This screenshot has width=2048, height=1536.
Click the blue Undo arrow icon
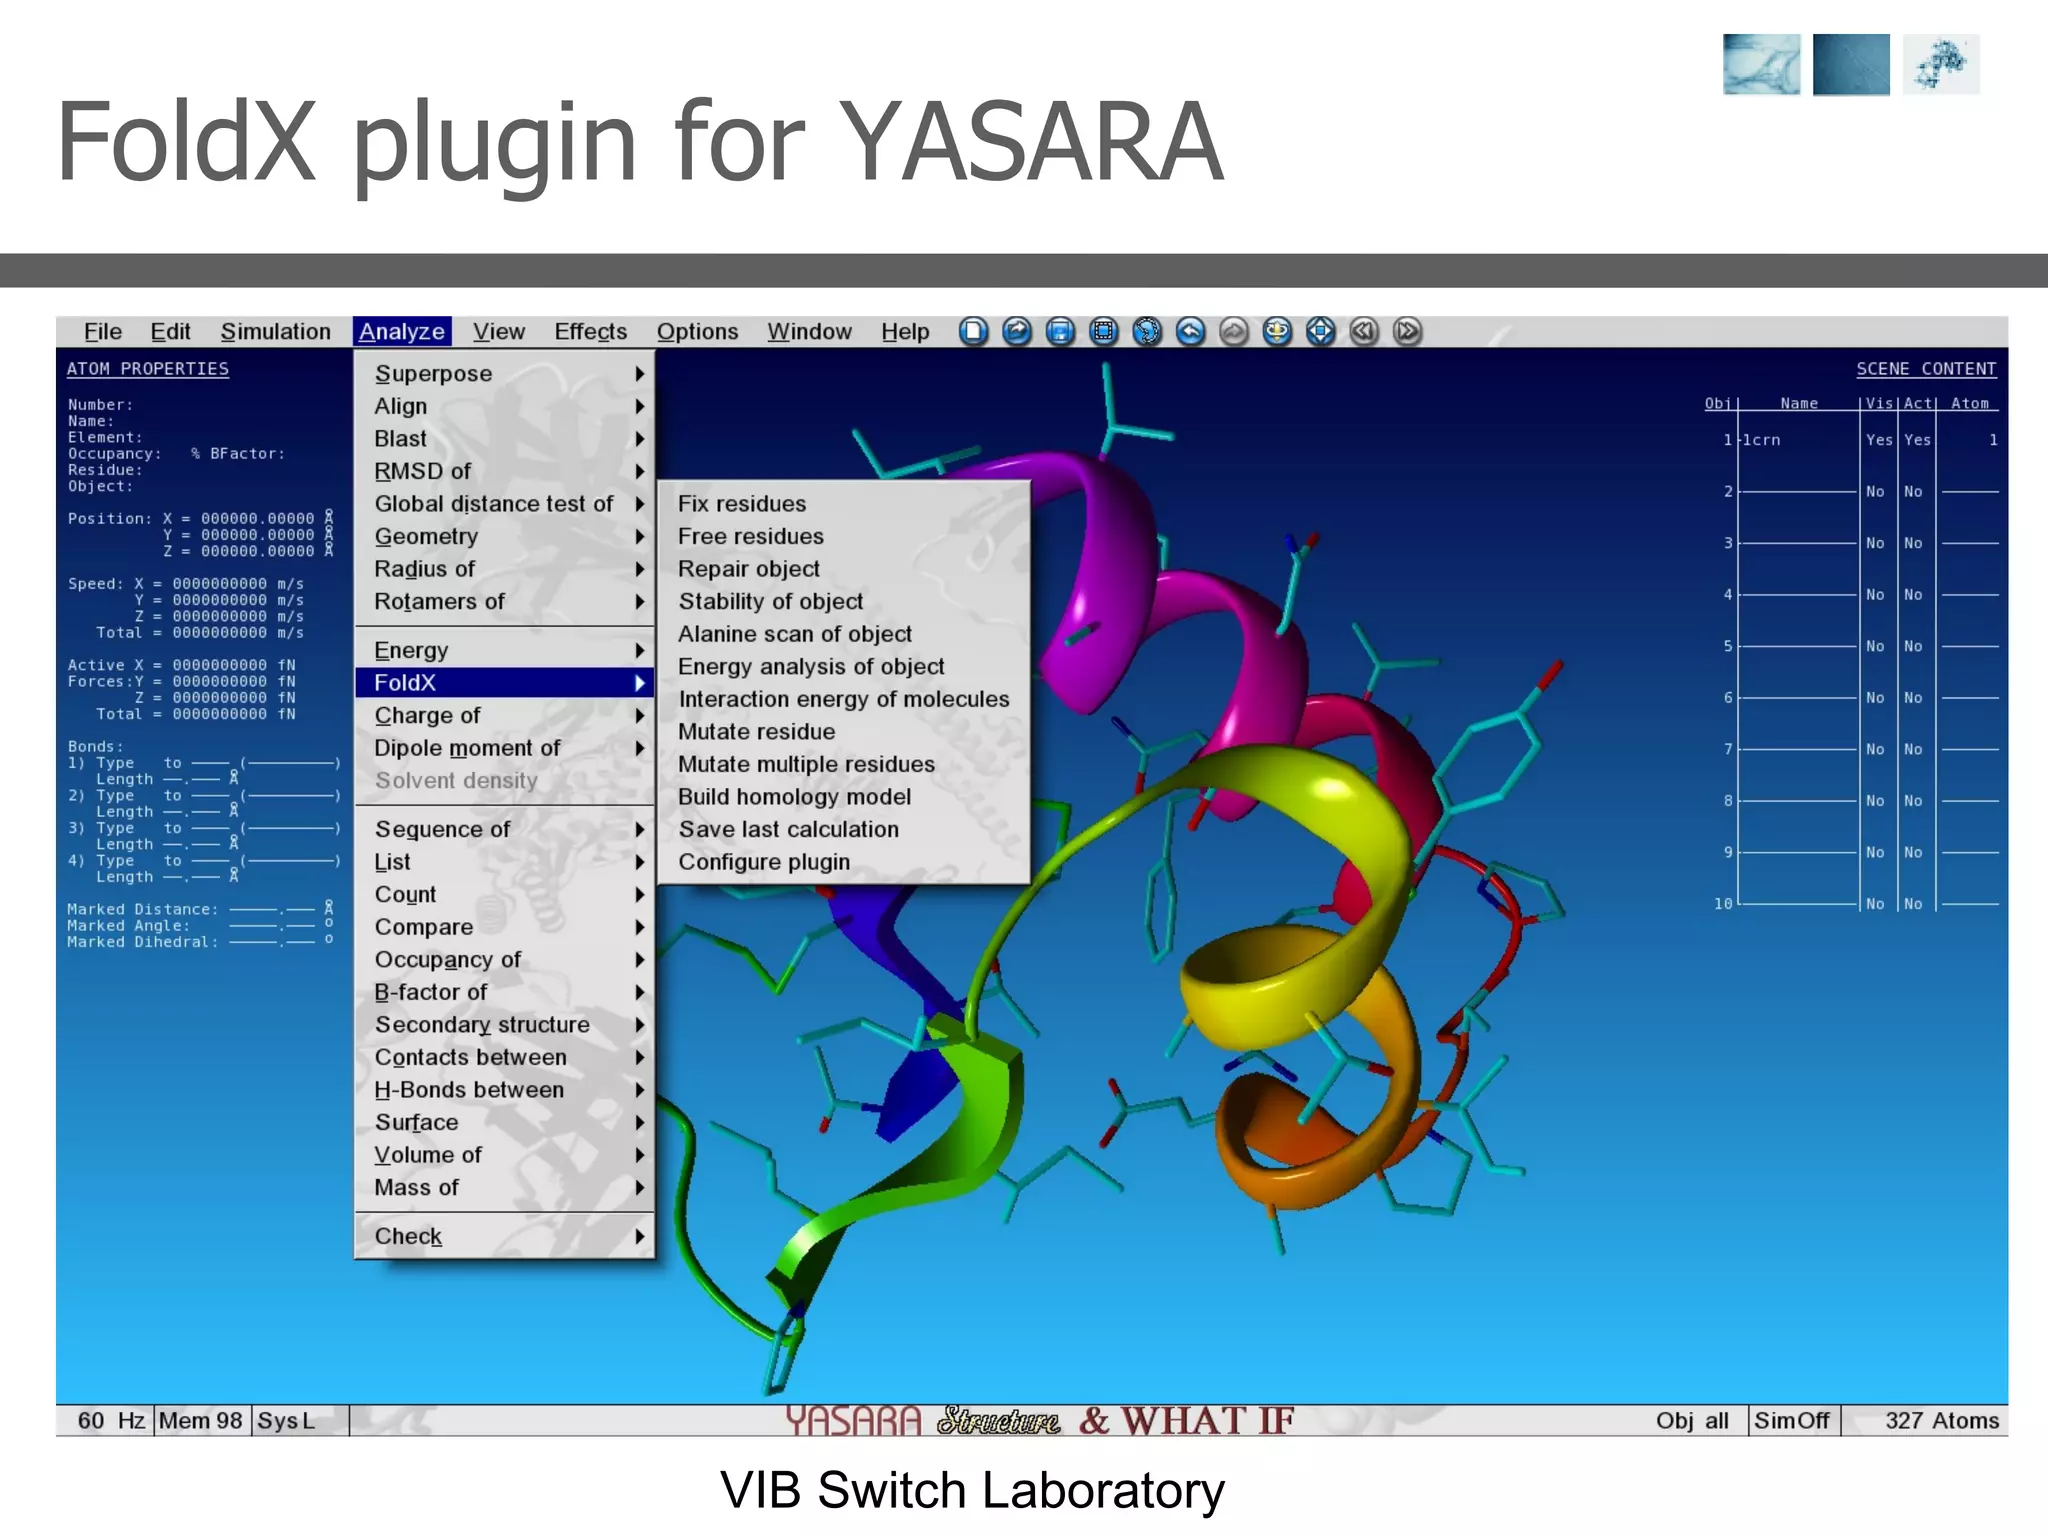pyautogui.click(x=1190, y=331)
